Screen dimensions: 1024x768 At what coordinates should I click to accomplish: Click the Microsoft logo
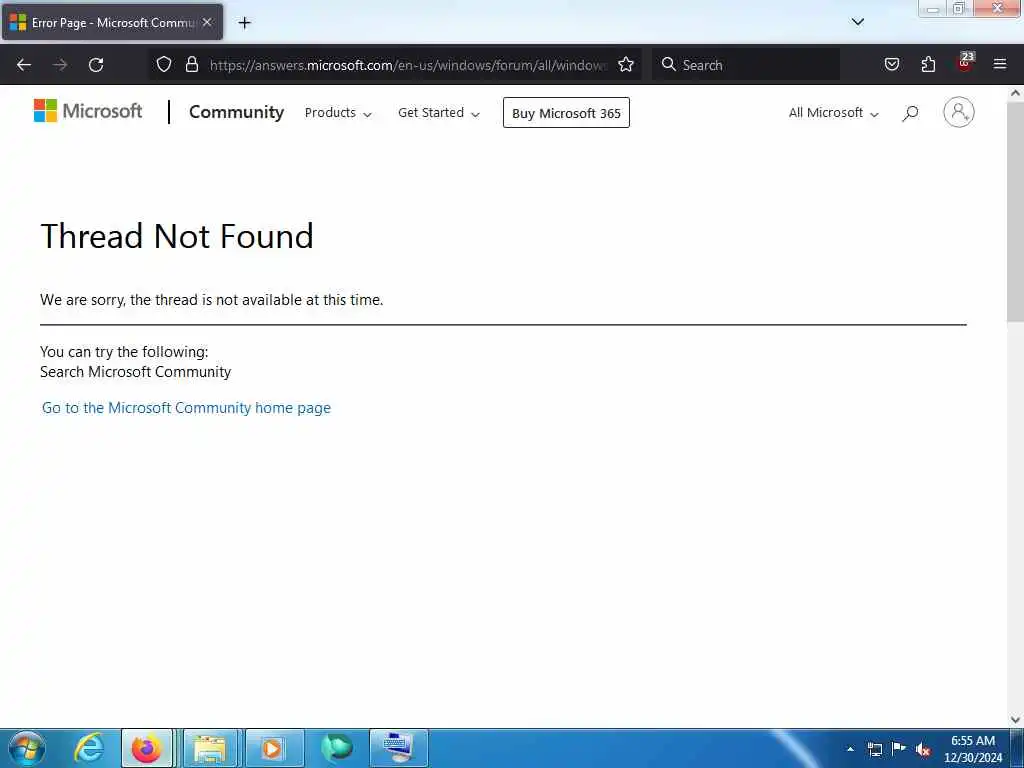[88, 111]
